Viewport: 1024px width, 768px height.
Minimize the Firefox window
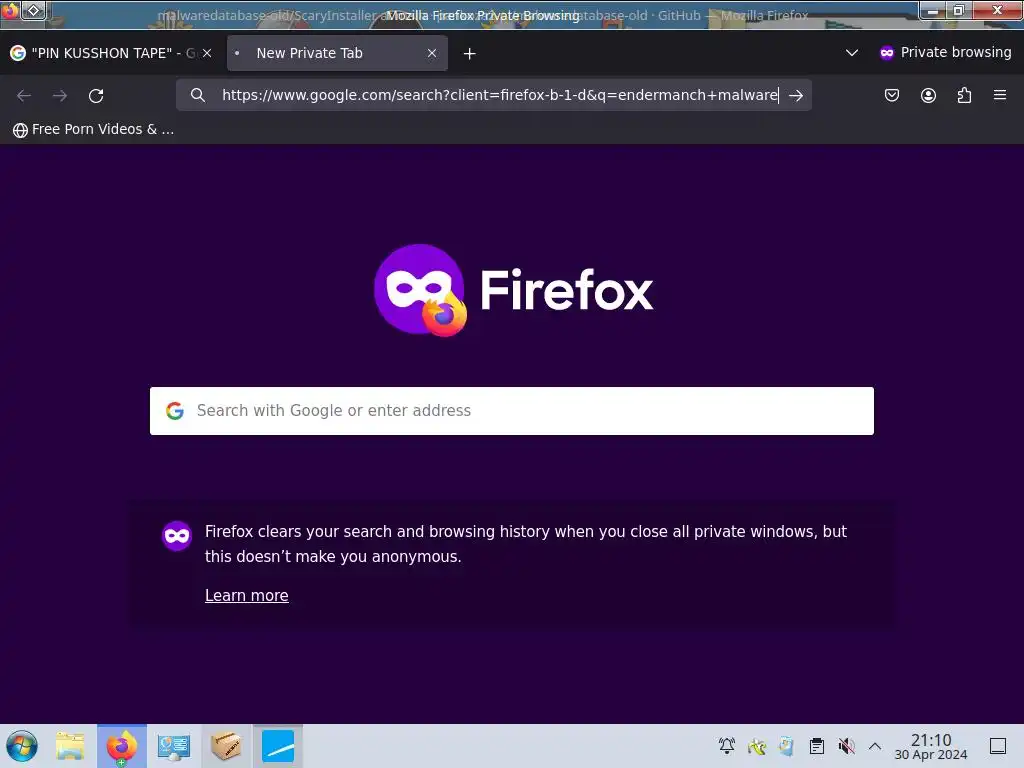point(933,10)
